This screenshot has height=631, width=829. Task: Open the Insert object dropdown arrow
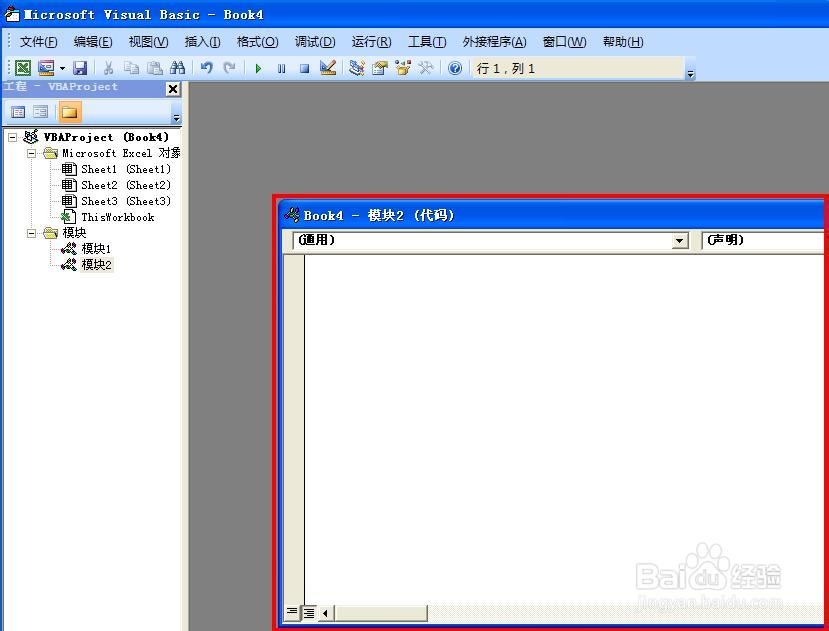coord(62,68)
